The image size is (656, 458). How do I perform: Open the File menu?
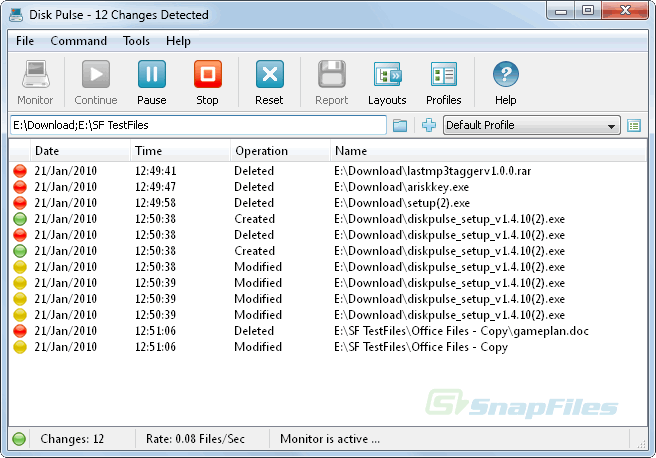[x=25, y=41]
